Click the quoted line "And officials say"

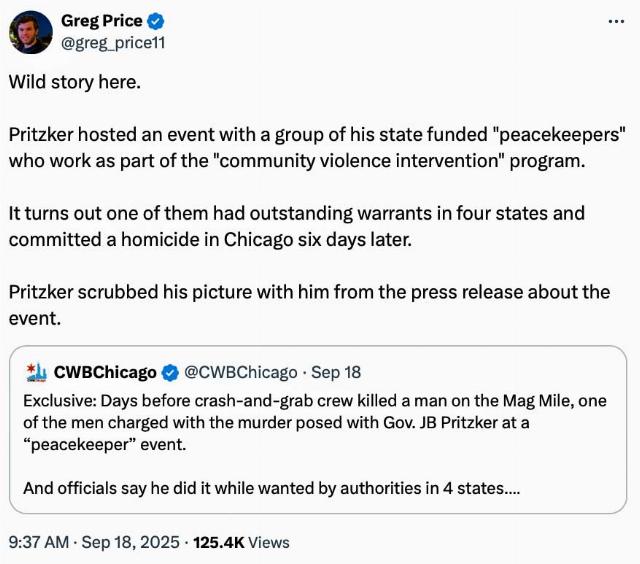coord(270,489)
